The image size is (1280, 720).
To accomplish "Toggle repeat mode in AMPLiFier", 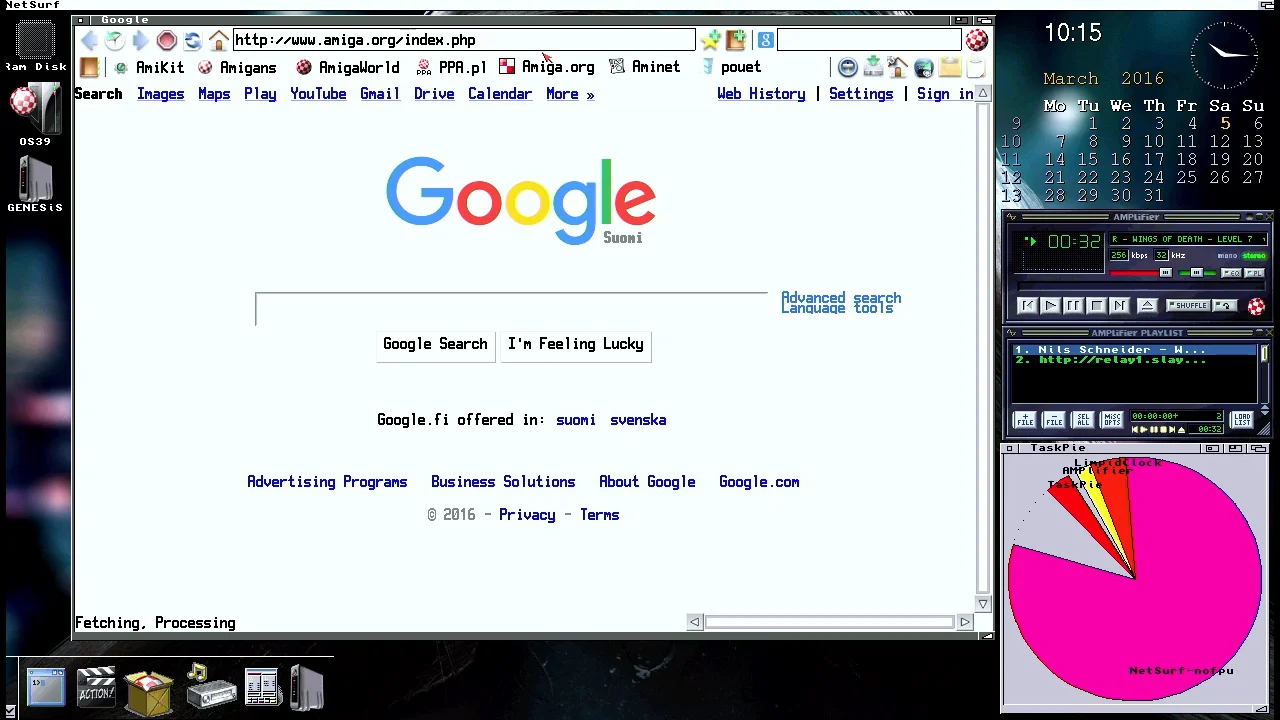I will (x=1224, y=306).
